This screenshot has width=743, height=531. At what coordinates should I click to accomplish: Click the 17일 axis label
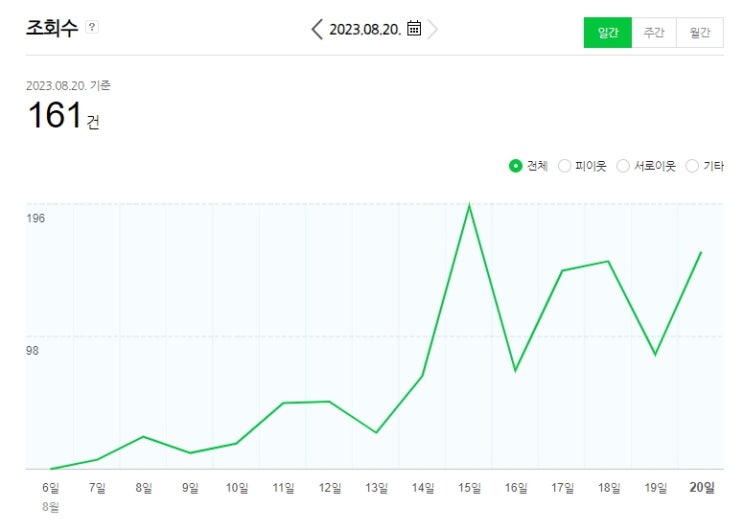[x=562, y=487]
